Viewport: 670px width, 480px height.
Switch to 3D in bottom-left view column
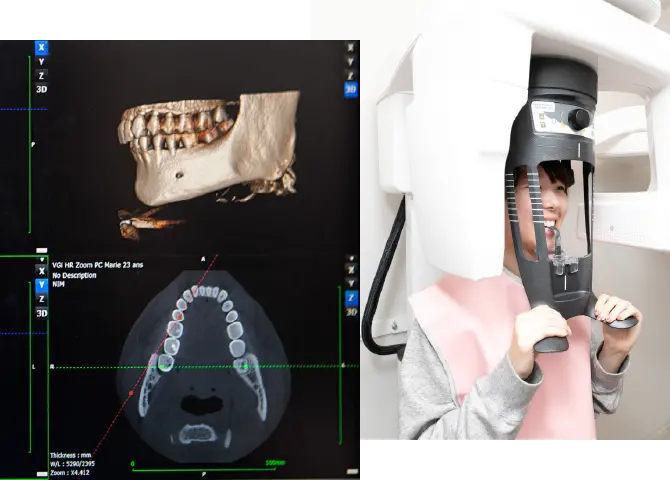coord(41,312)
